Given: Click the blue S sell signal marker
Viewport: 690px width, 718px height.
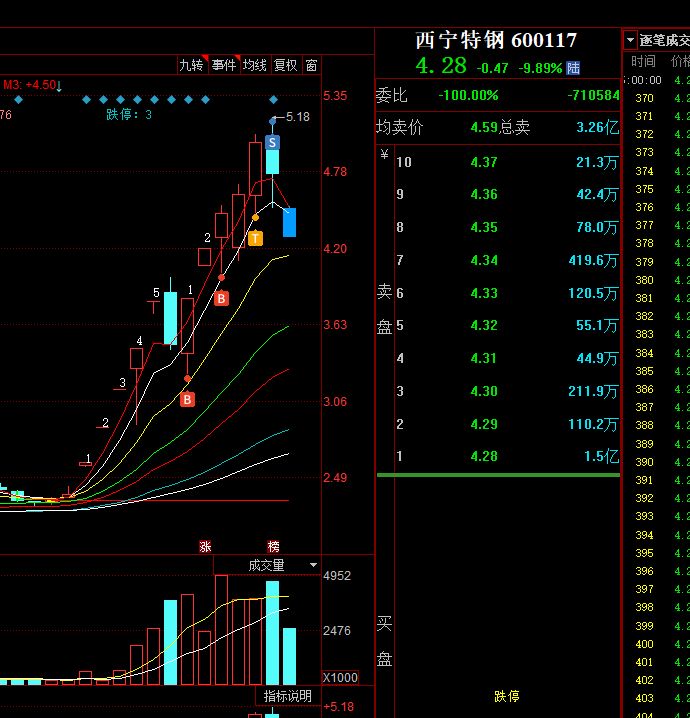Looking at the screenshot, I should click(x=272, y=142).
